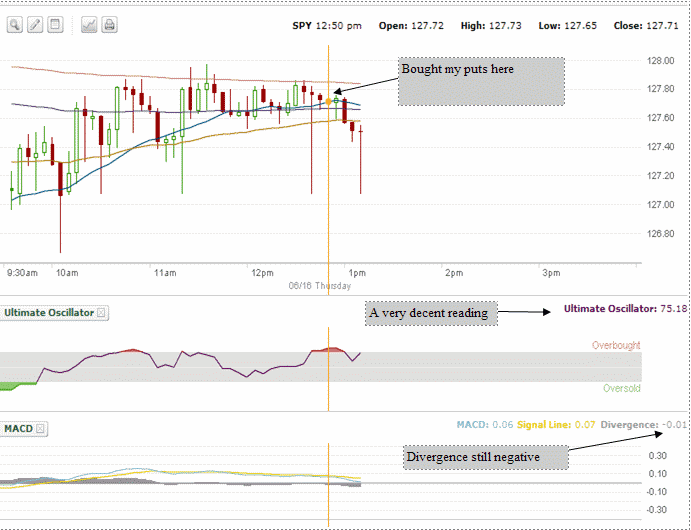Screen dimensions: 691x530
Task: Click the orange crosshair dot on price chart
Action: pyautogui.click(x=328, y=102)
